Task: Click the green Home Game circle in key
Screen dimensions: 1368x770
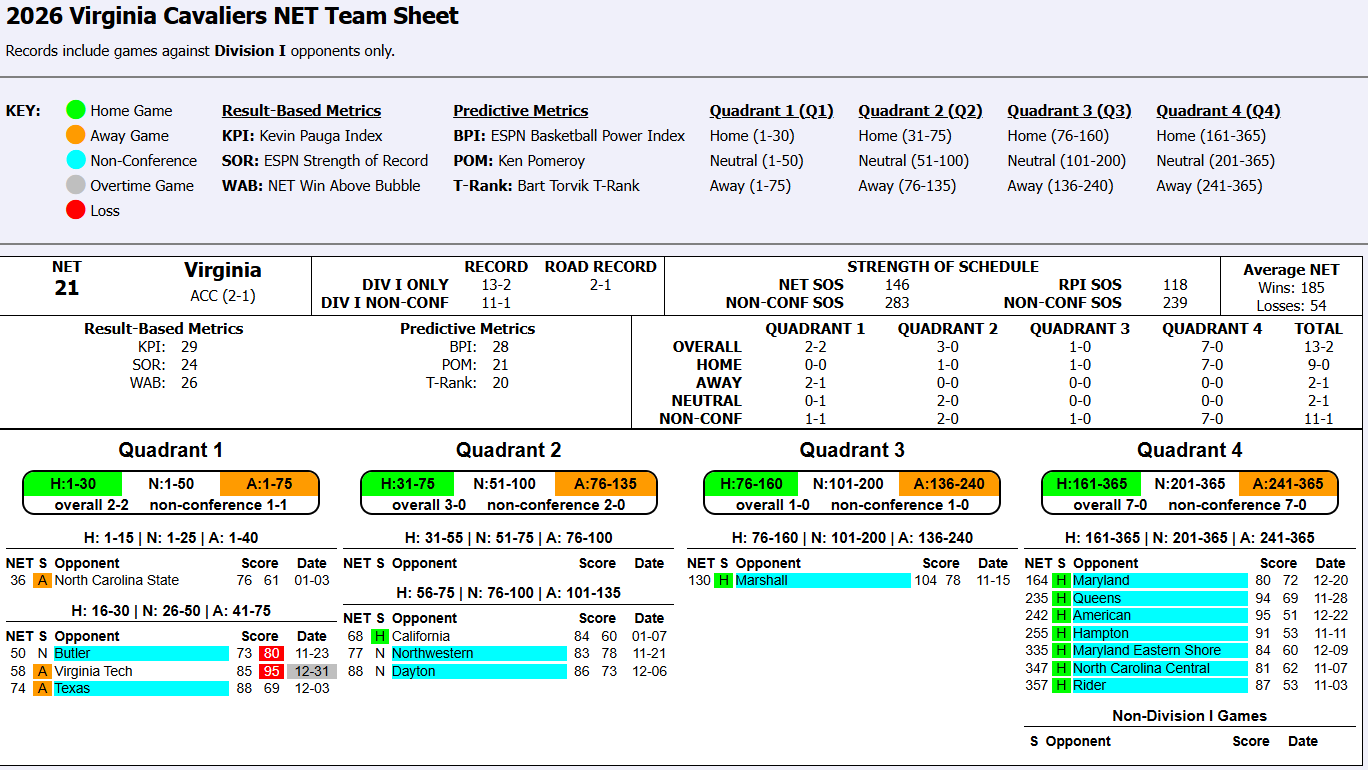Action: (75, 111)
